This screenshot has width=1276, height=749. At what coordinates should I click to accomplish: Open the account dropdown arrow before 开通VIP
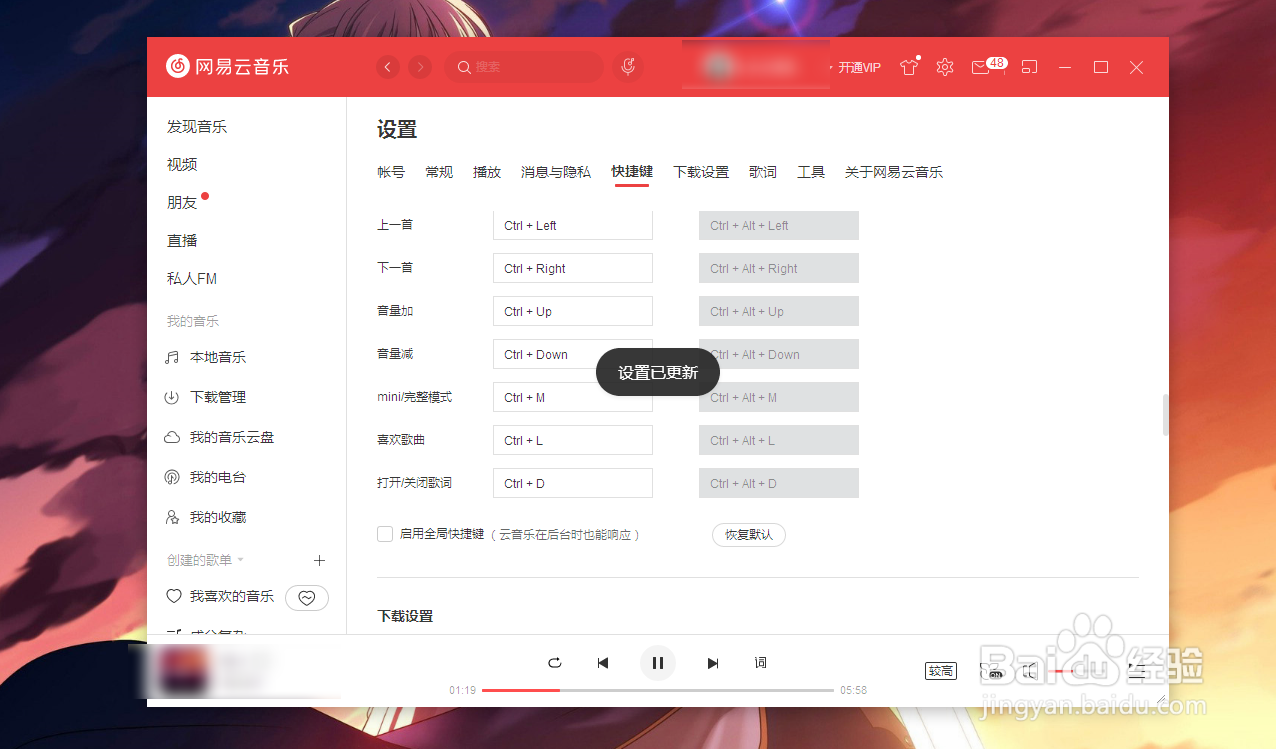830,68
